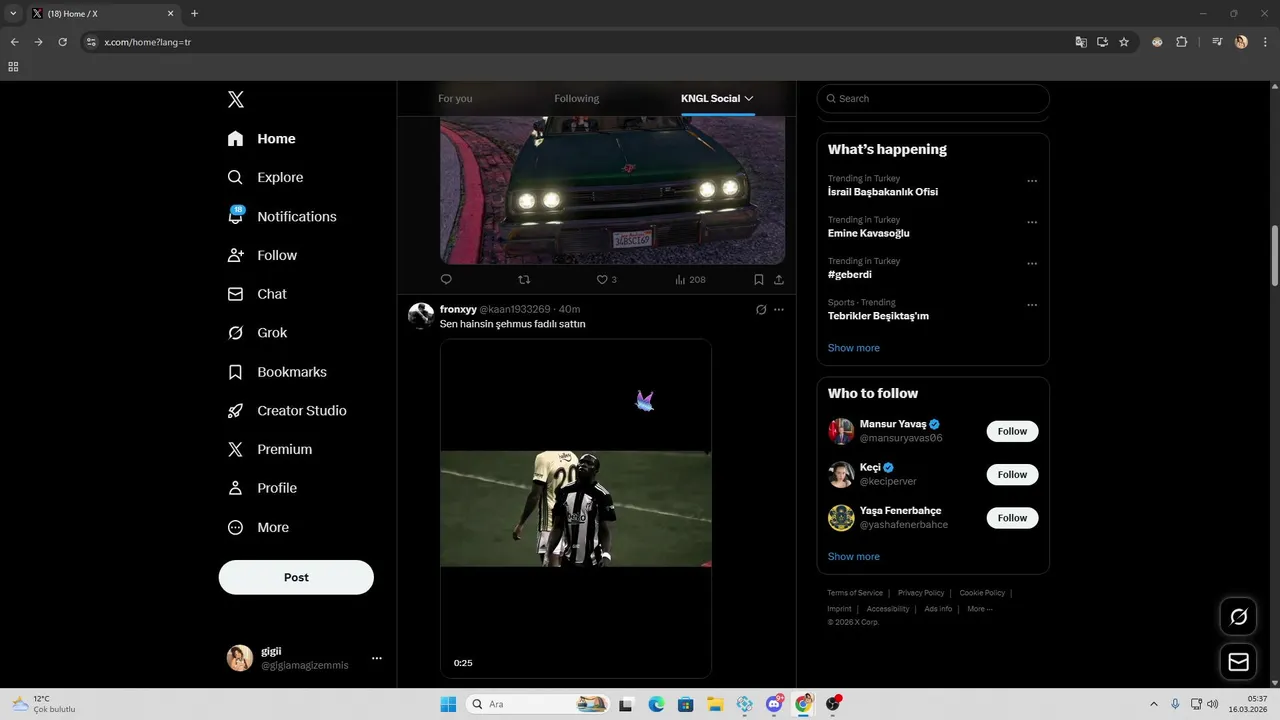
Task: Open Chrome from the taskbar
Action: point(804,704)
